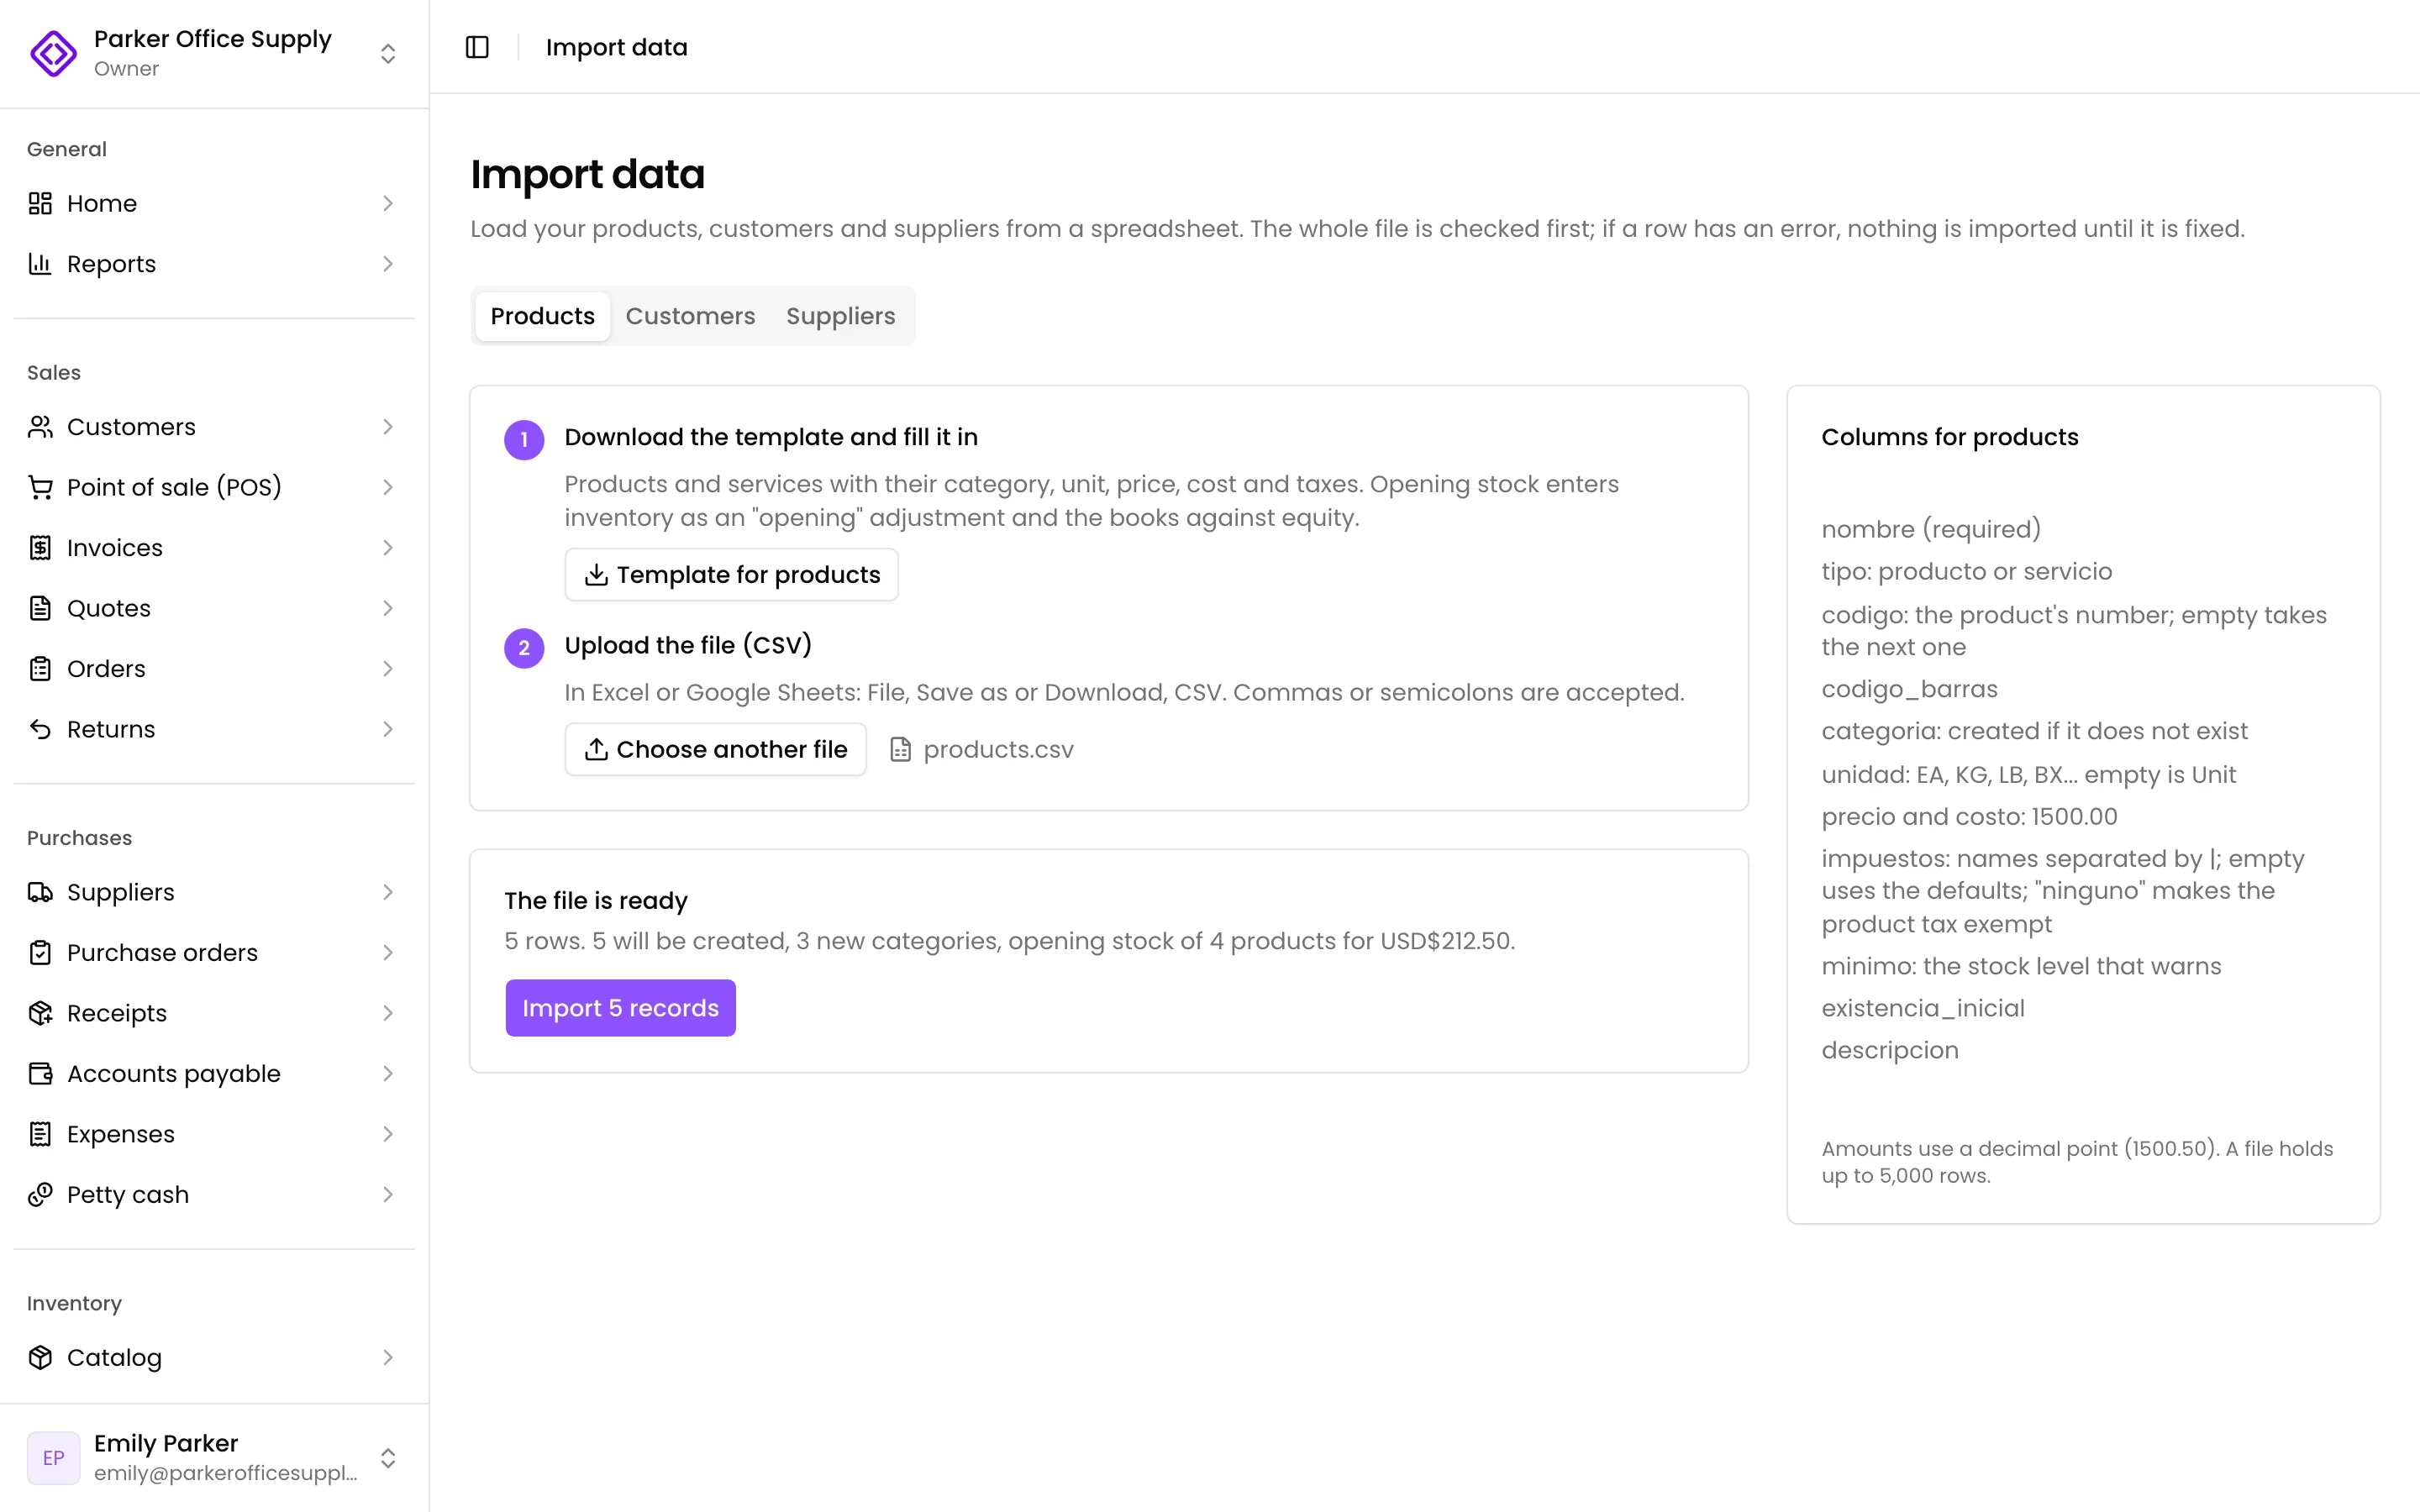Click the Orders clipboard icon
Viewport: 2420px width, 1512px height.
40,669
